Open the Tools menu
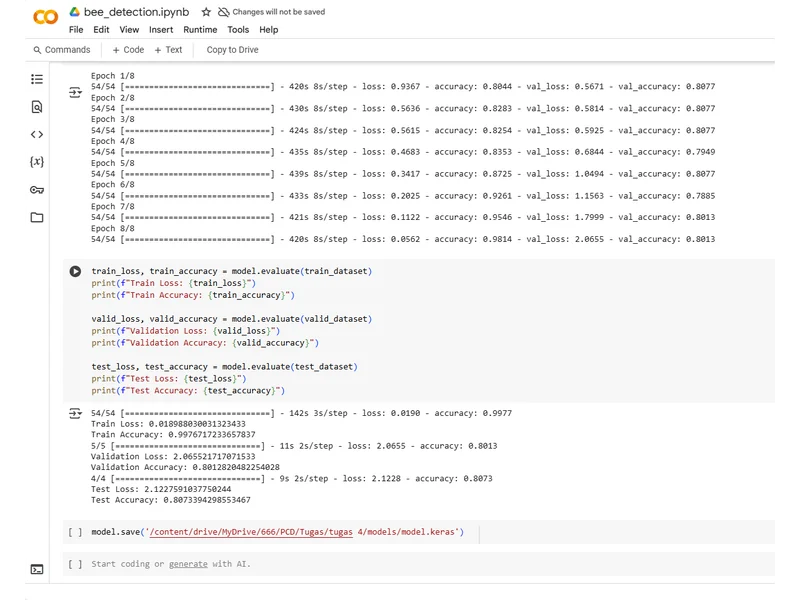The height and width of the screenshot is (600, 800). (x=238, y=30)
